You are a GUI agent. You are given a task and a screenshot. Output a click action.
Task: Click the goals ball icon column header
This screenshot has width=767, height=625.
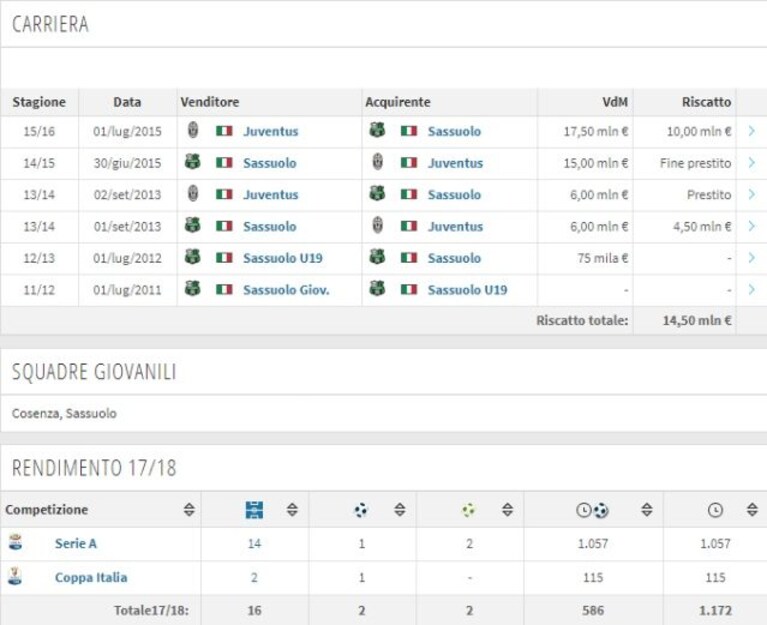[x=361, y=510]
